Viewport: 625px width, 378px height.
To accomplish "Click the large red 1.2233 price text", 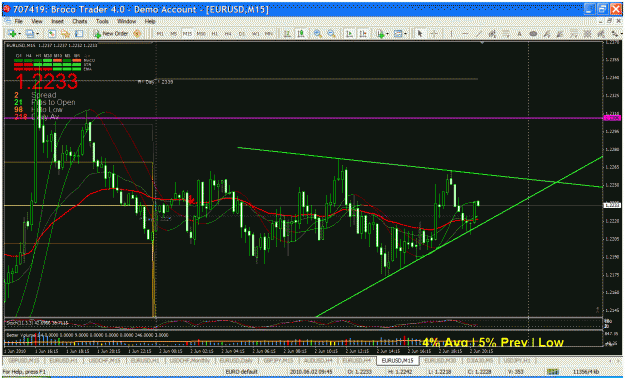I will click(x=47, y=82).
